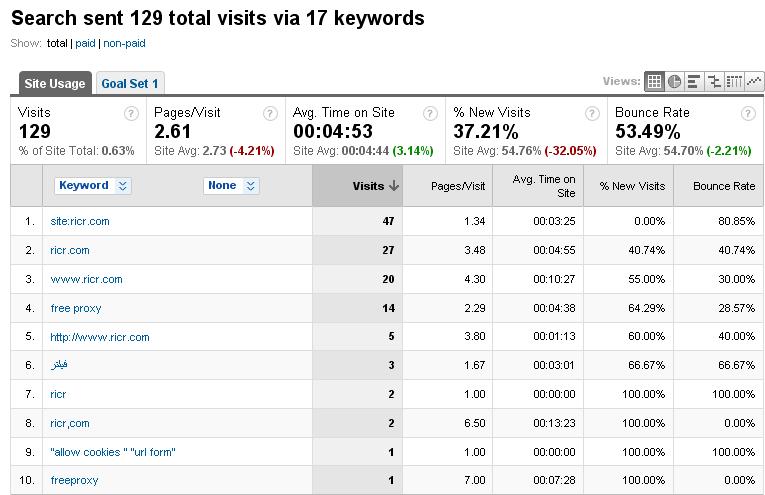The width and height of the screenshot is (765, 495).
Task: Open the Arabic keyword in row 6
Action: pyautogui.click(x=59, y=365)
